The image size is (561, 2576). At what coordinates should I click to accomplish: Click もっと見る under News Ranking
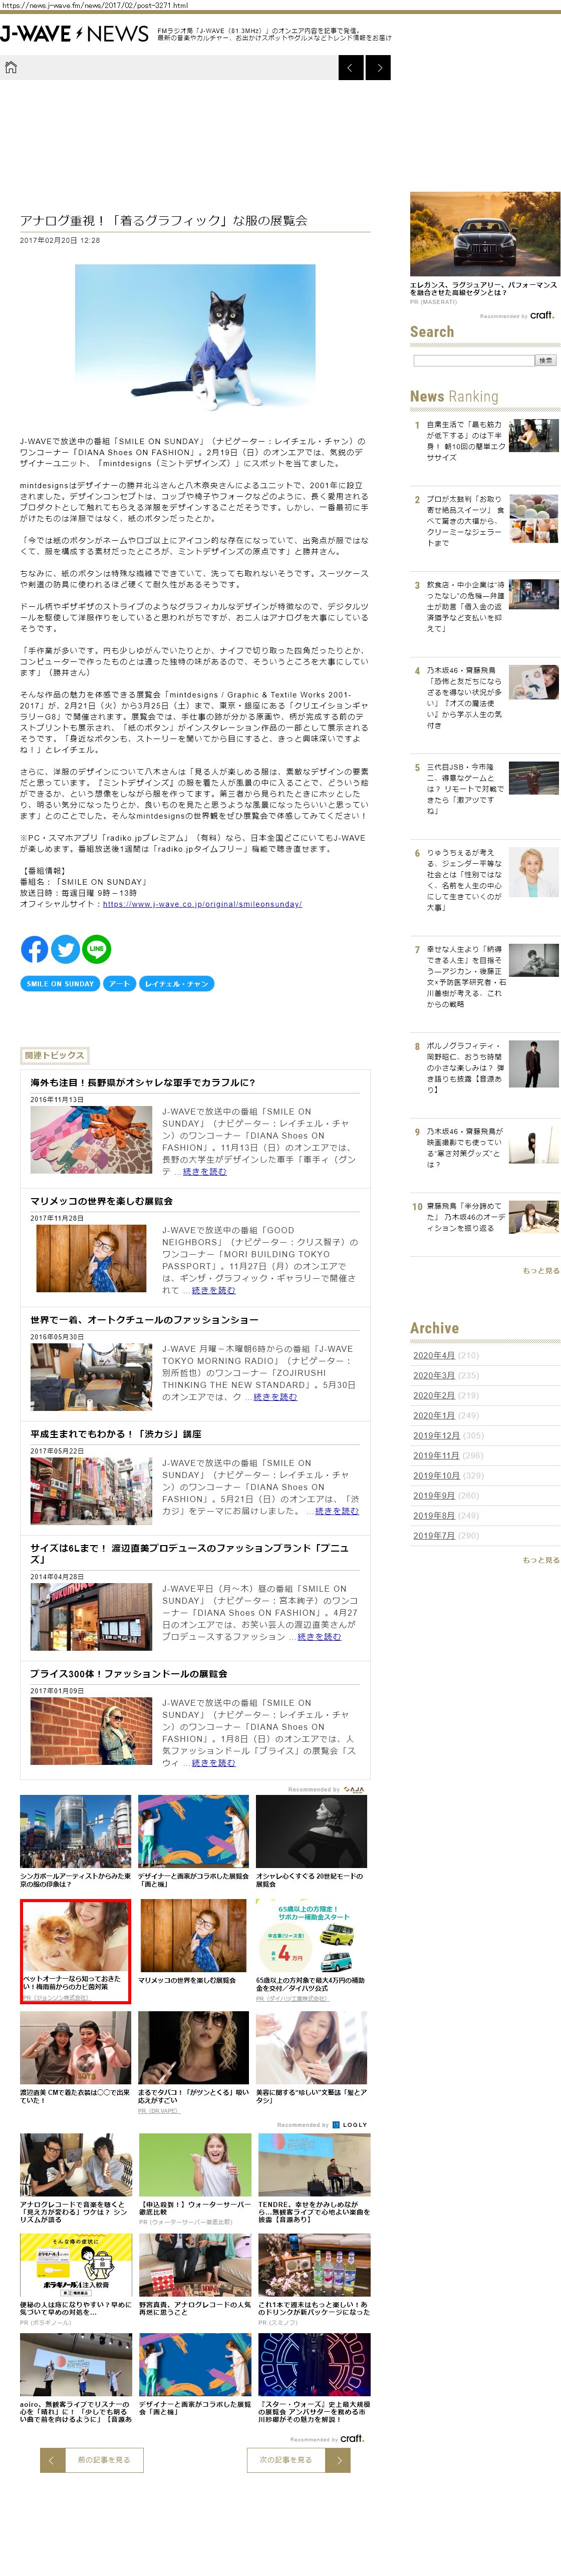540,1270
